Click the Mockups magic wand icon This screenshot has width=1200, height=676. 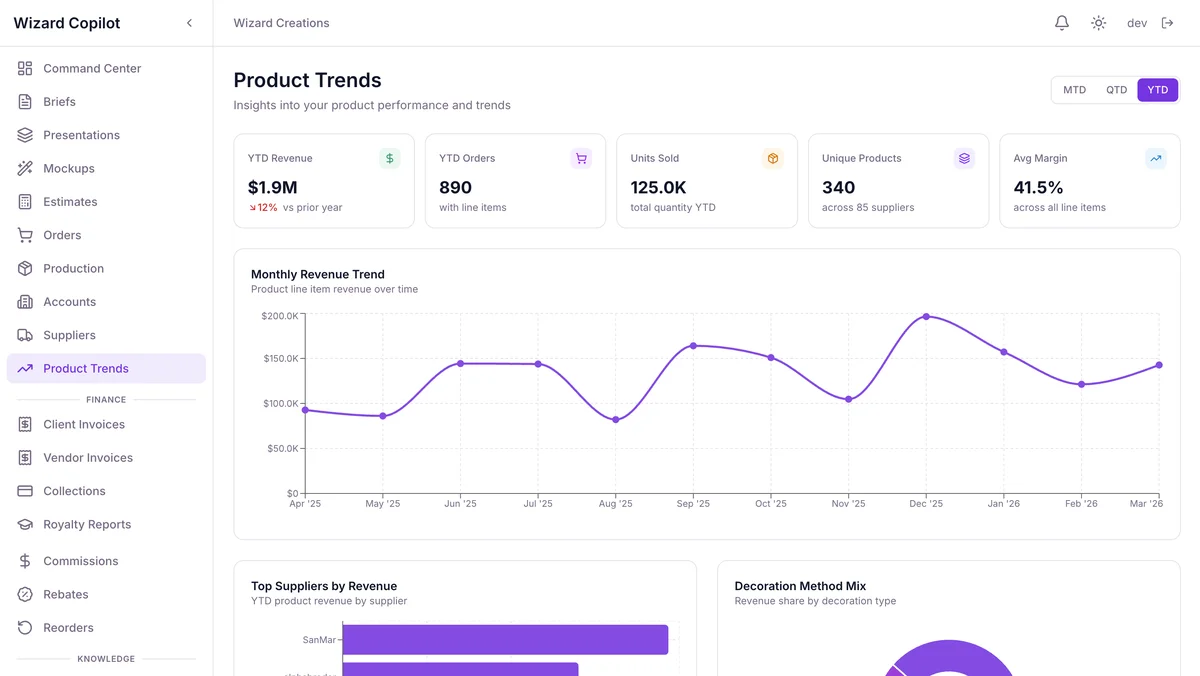(25, 168)
